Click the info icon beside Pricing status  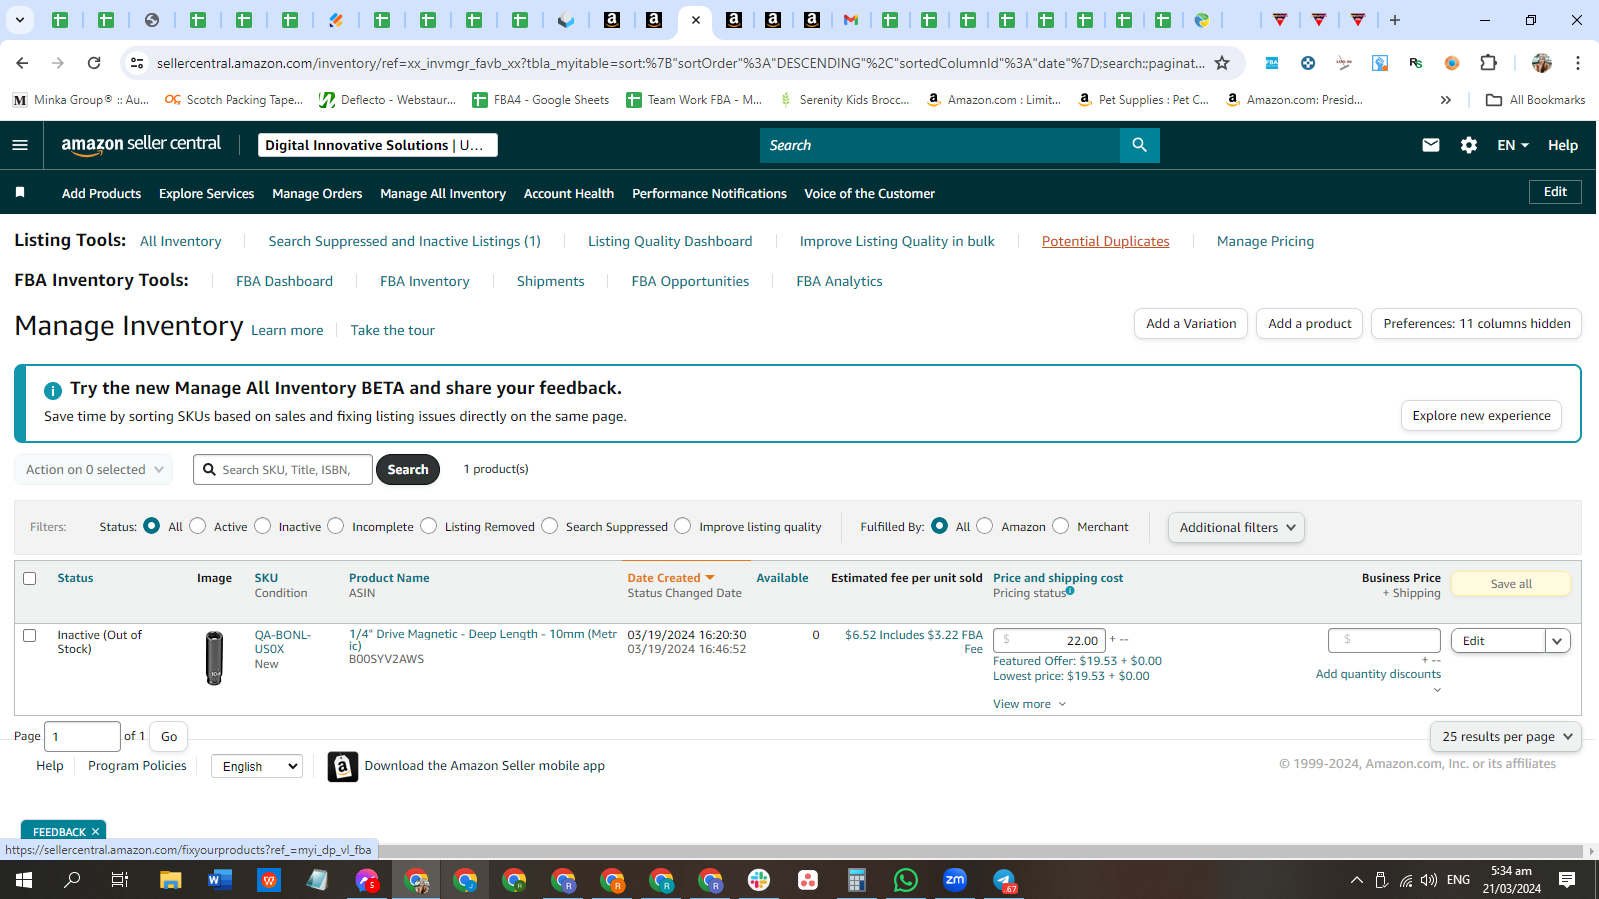click(1070, 591)
